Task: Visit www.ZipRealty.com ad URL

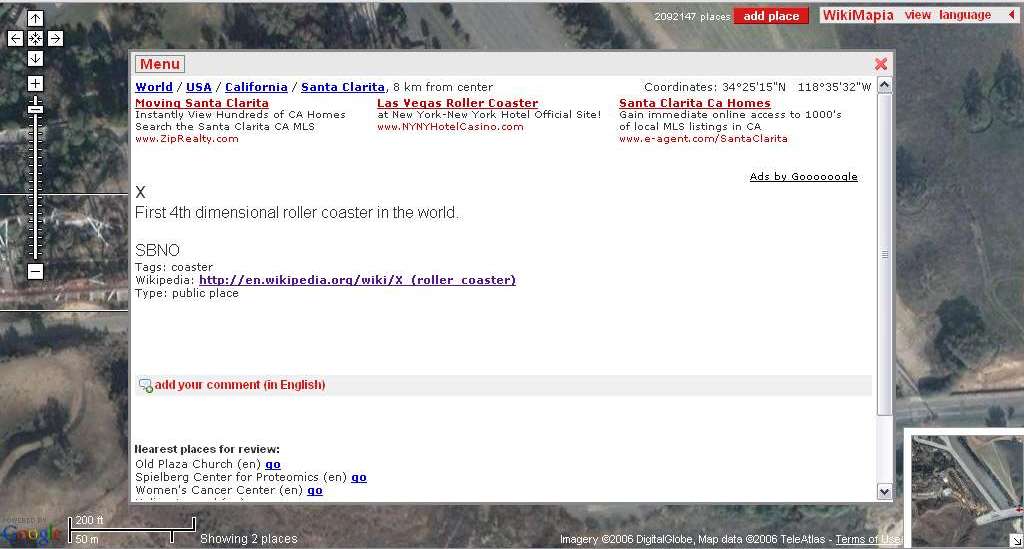Action: (x=187, y=139)
